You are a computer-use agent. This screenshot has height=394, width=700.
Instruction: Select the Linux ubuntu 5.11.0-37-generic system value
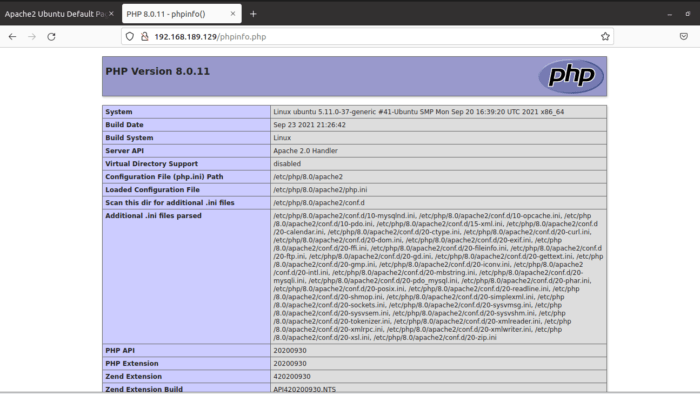coord(418,112)
